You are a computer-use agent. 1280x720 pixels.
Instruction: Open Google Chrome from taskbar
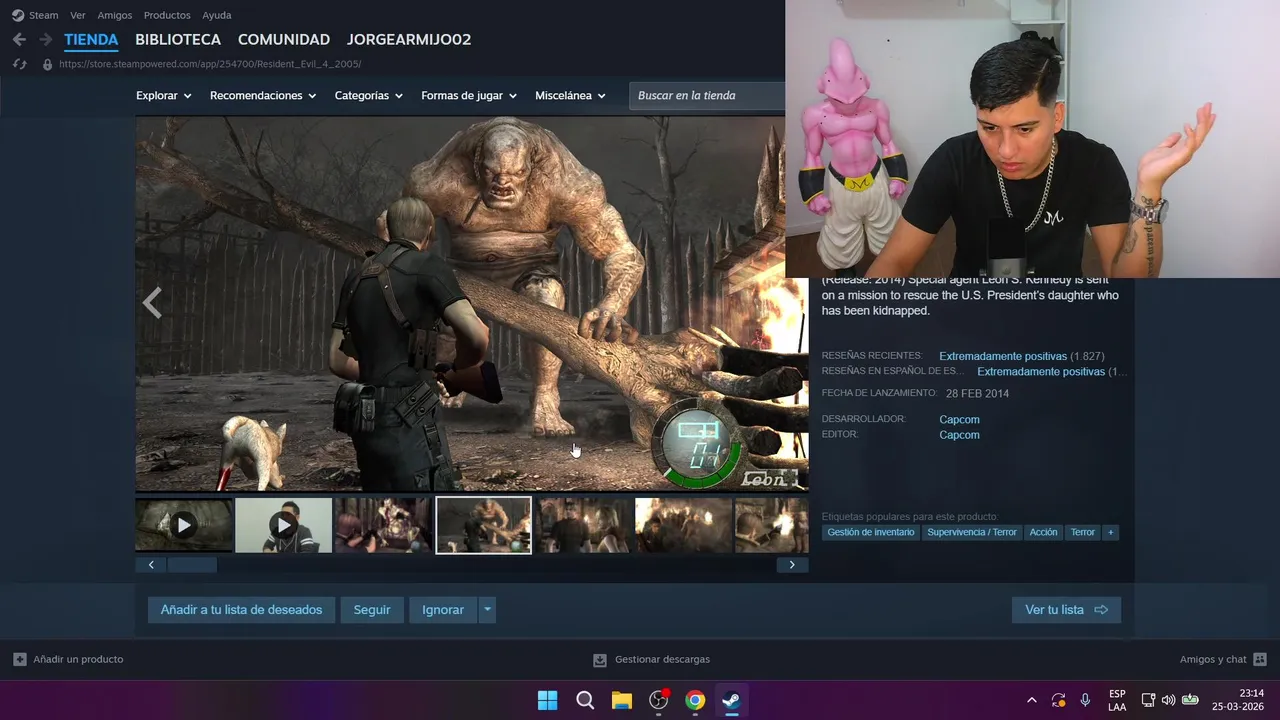(x=695, y=700)
